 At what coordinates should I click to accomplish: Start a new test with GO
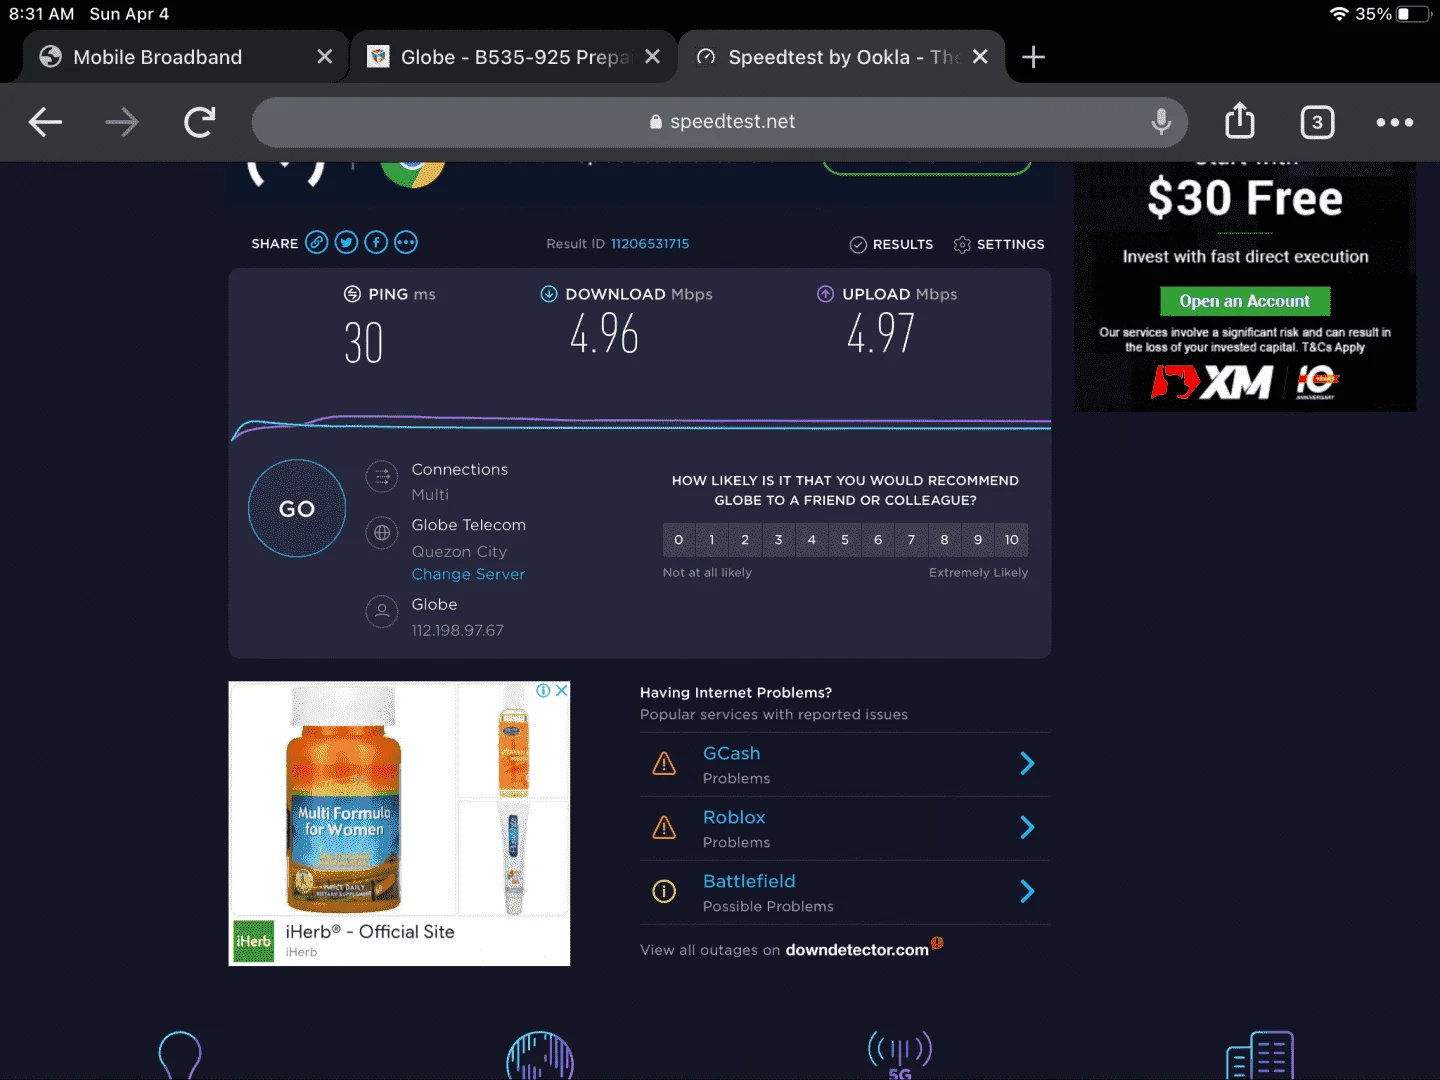point(297,508)
